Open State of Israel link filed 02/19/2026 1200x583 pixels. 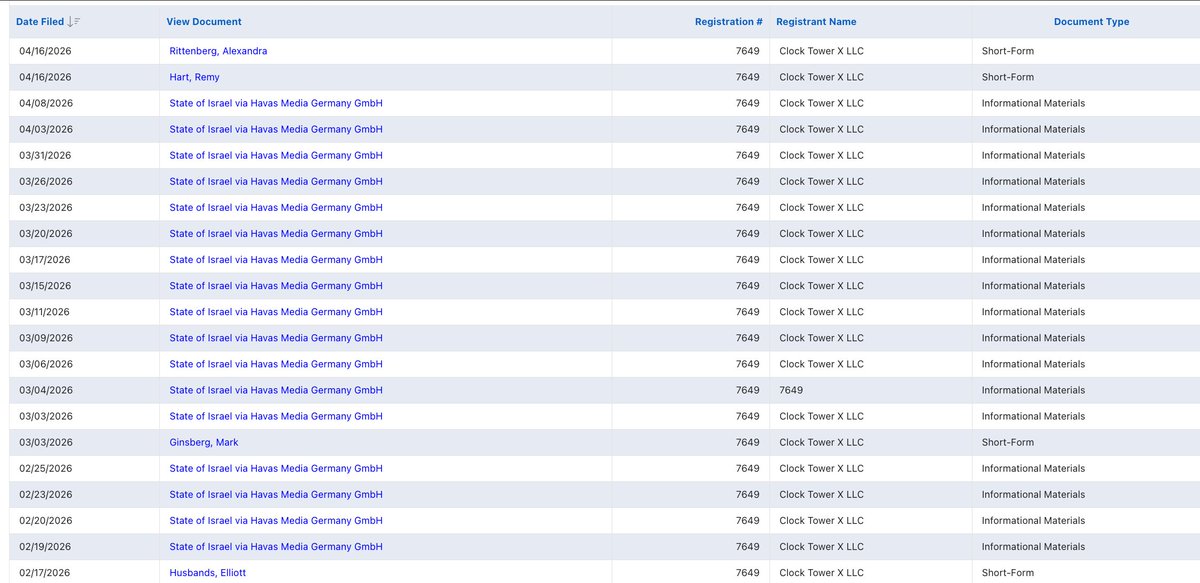pyautogui.click(x=276, y=546)
